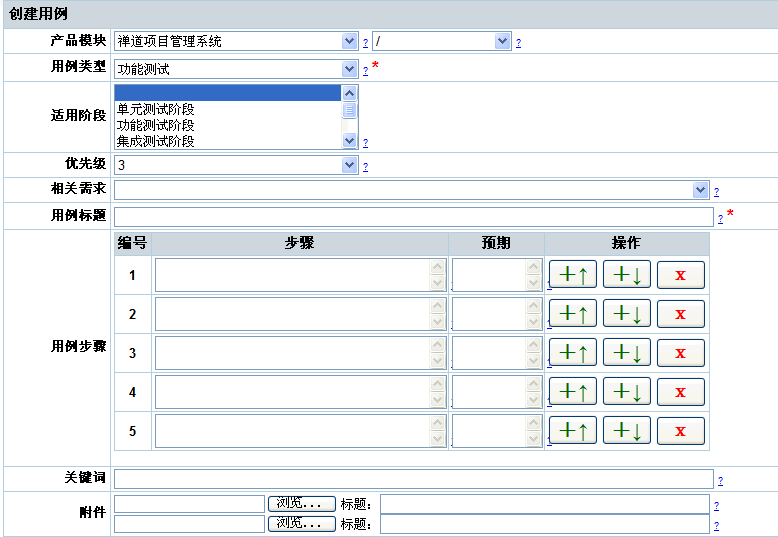Insert a step above step 2
This screenshot has width=778, height=537.
(573, 314)
